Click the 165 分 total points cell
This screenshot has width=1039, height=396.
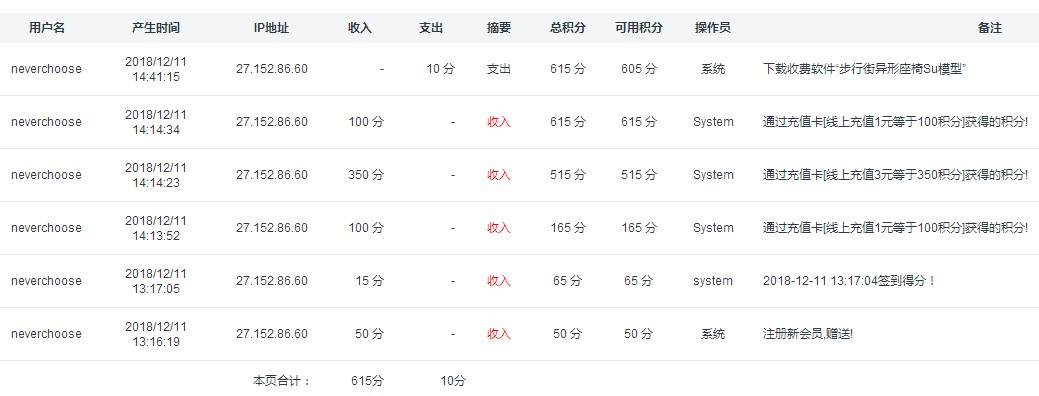click(568, 228)
